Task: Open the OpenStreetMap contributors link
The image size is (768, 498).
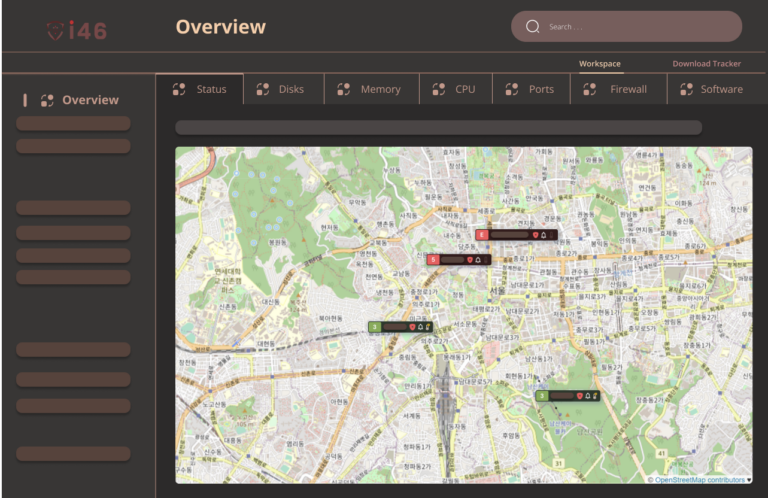Action: (x=699, y=480)
